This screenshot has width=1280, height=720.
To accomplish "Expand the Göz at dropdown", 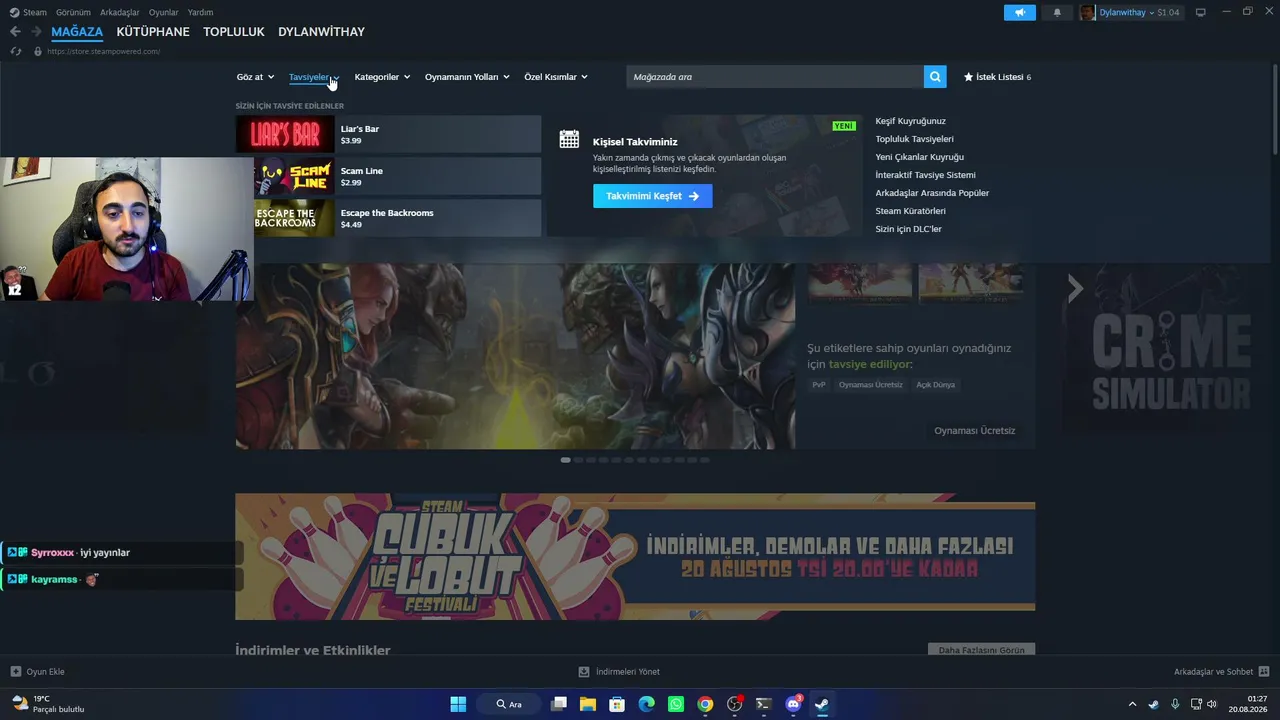I will (x=255, y=77).
